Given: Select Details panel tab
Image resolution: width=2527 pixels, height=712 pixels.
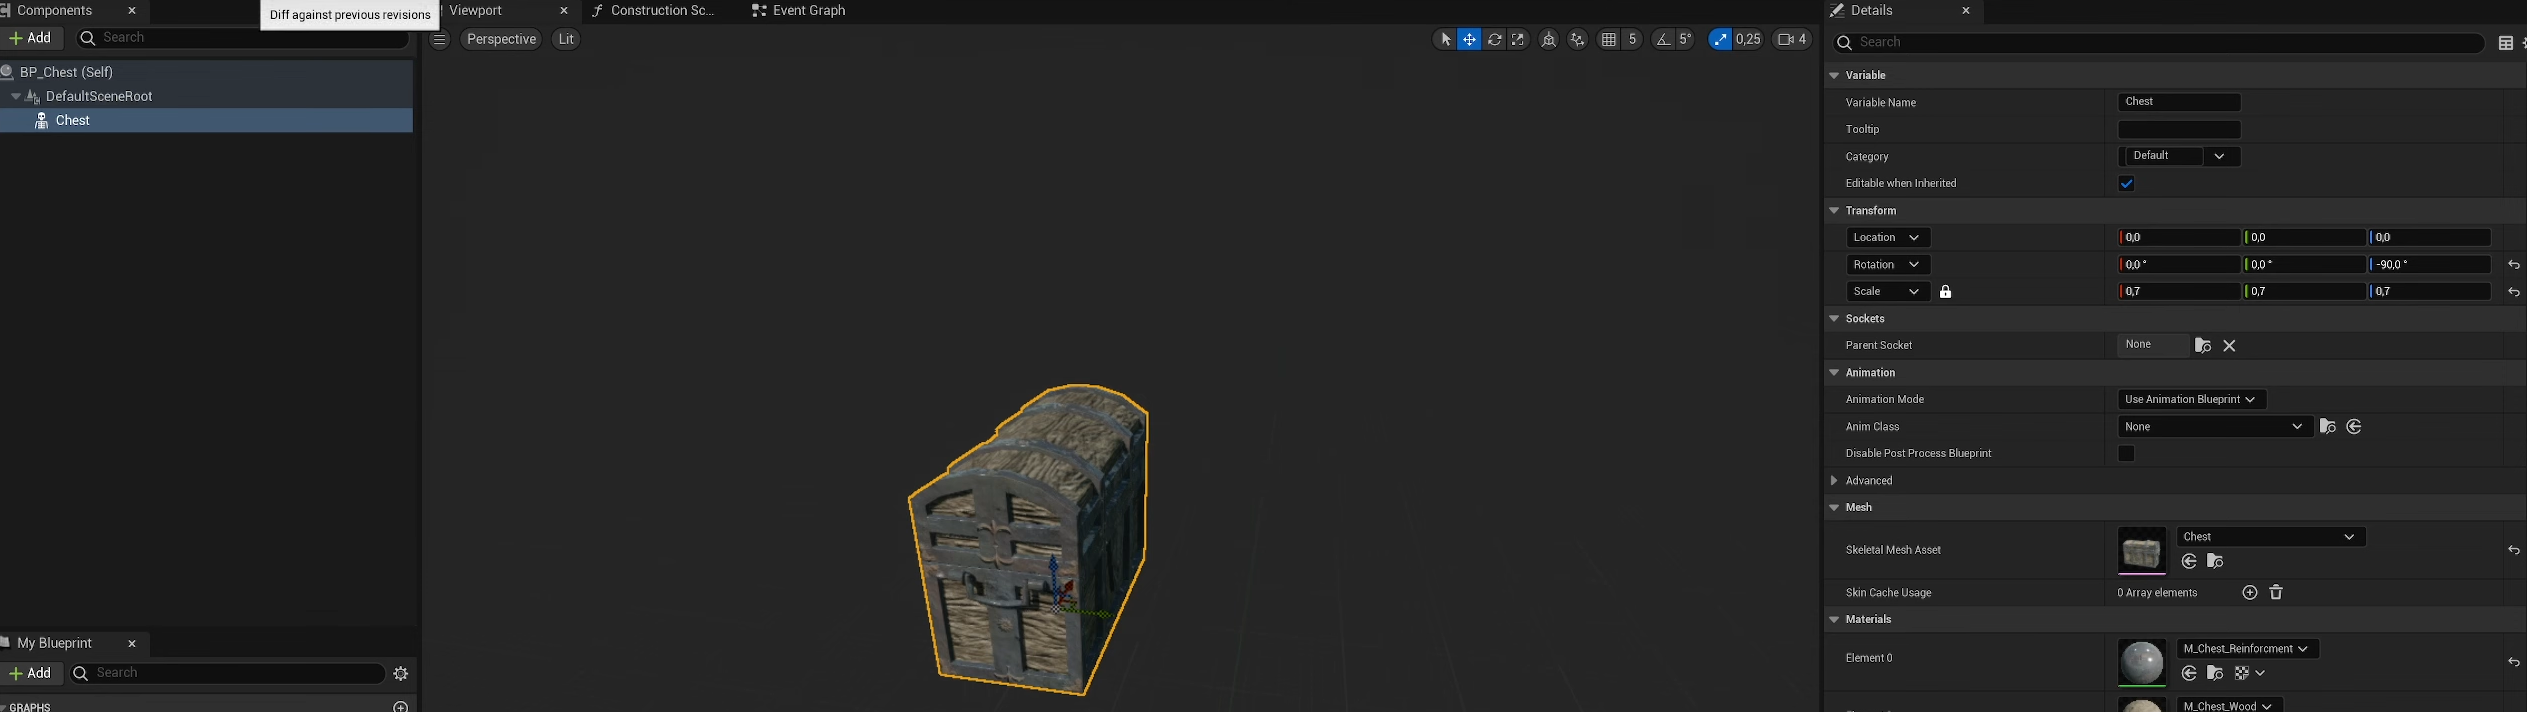Looking at the screenshot, I should click(x=1872, y=11).
